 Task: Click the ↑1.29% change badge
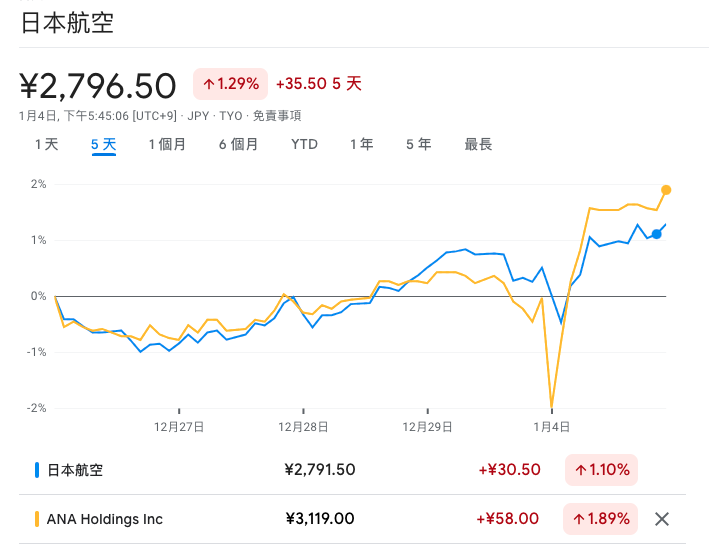click(230, 84)
